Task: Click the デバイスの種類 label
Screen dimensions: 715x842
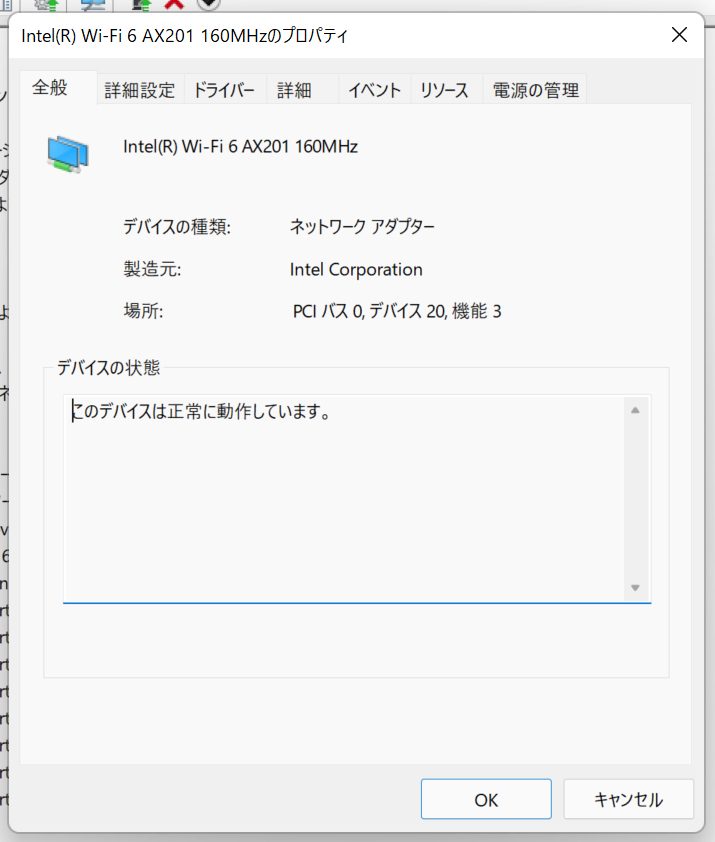Action: [177, 227]
